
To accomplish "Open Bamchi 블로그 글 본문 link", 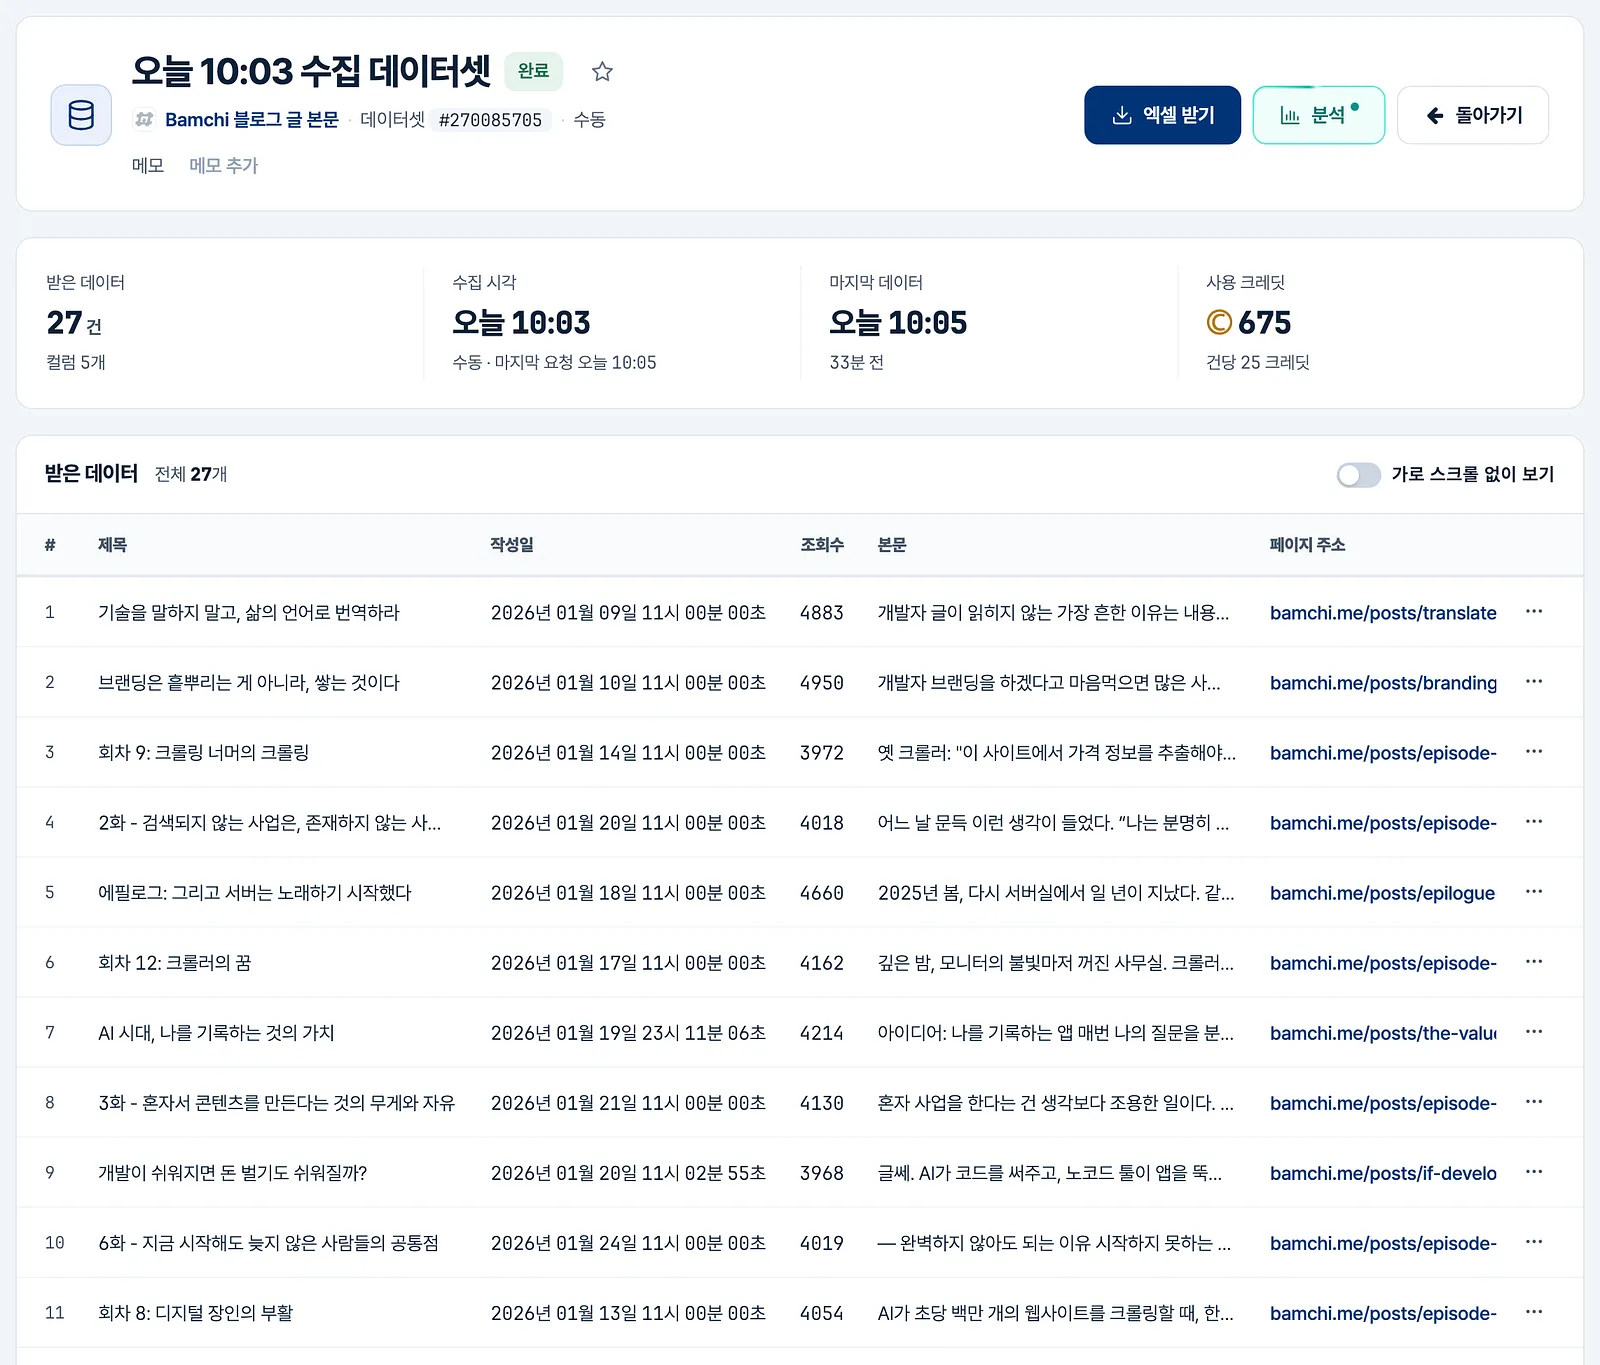I will 252,120.
